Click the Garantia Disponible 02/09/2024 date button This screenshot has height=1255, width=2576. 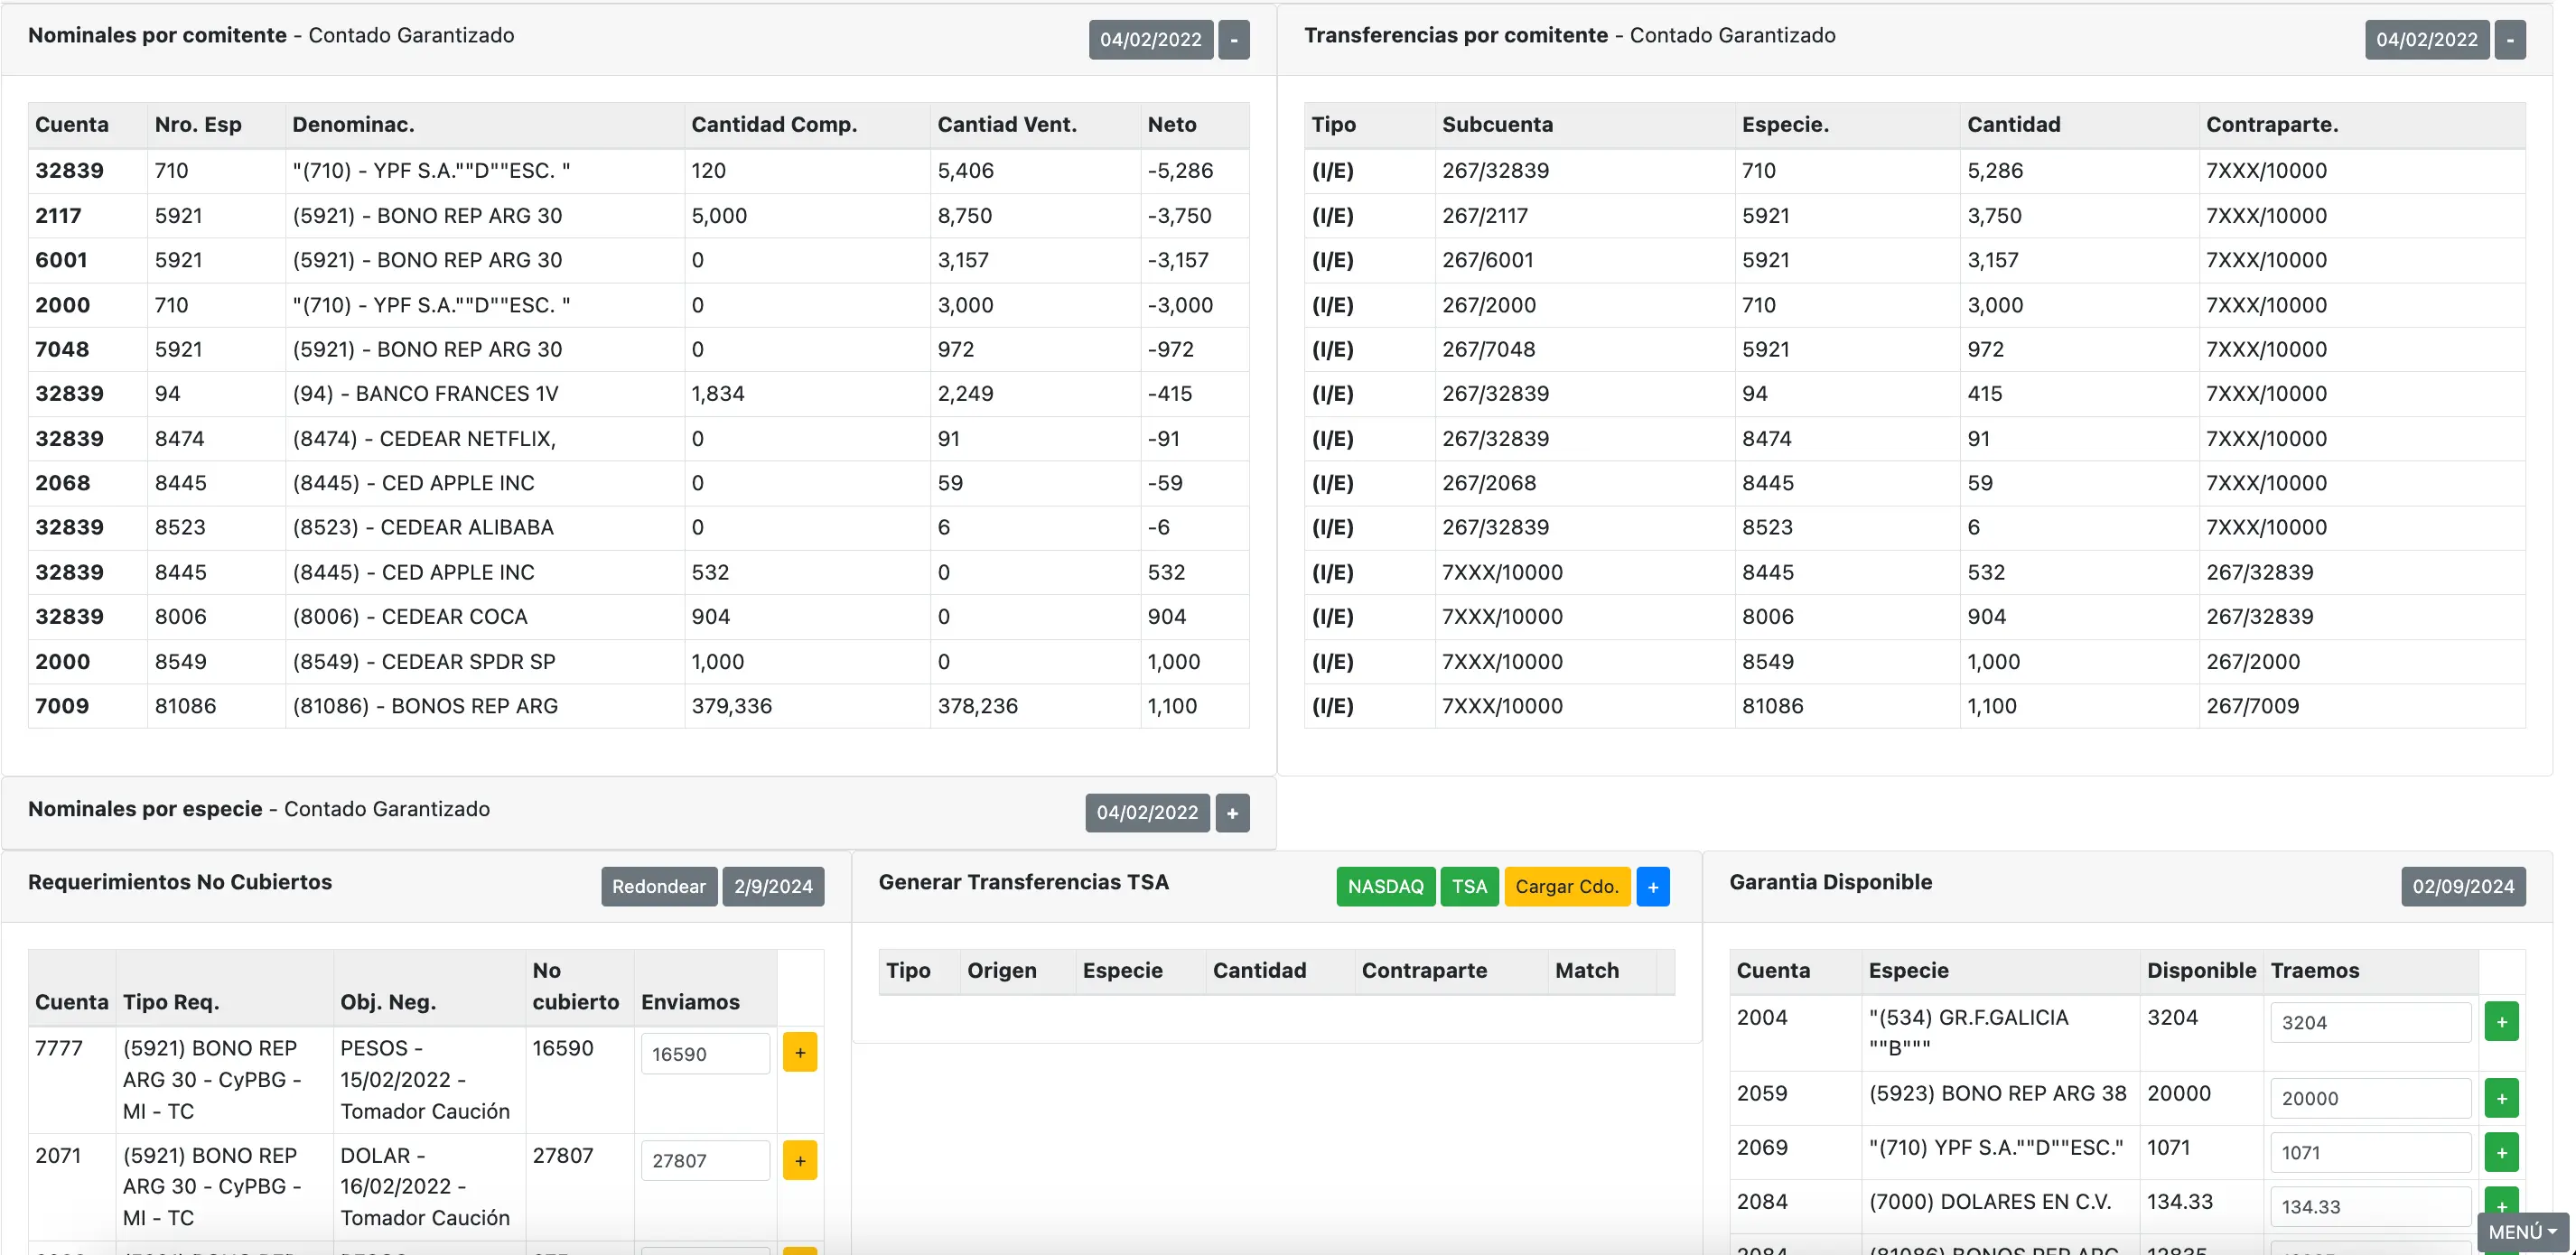[x=2462, y=887]
